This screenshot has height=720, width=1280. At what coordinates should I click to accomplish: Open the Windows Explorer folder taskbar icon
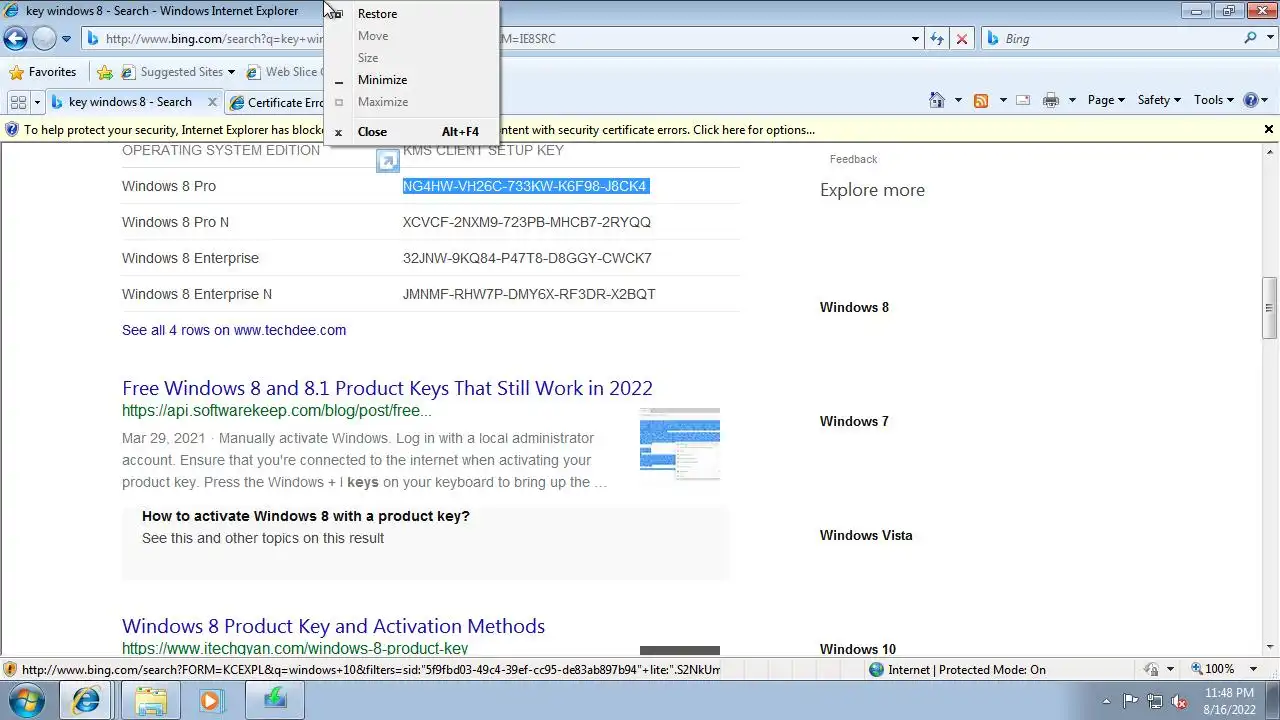pos(151,701)
